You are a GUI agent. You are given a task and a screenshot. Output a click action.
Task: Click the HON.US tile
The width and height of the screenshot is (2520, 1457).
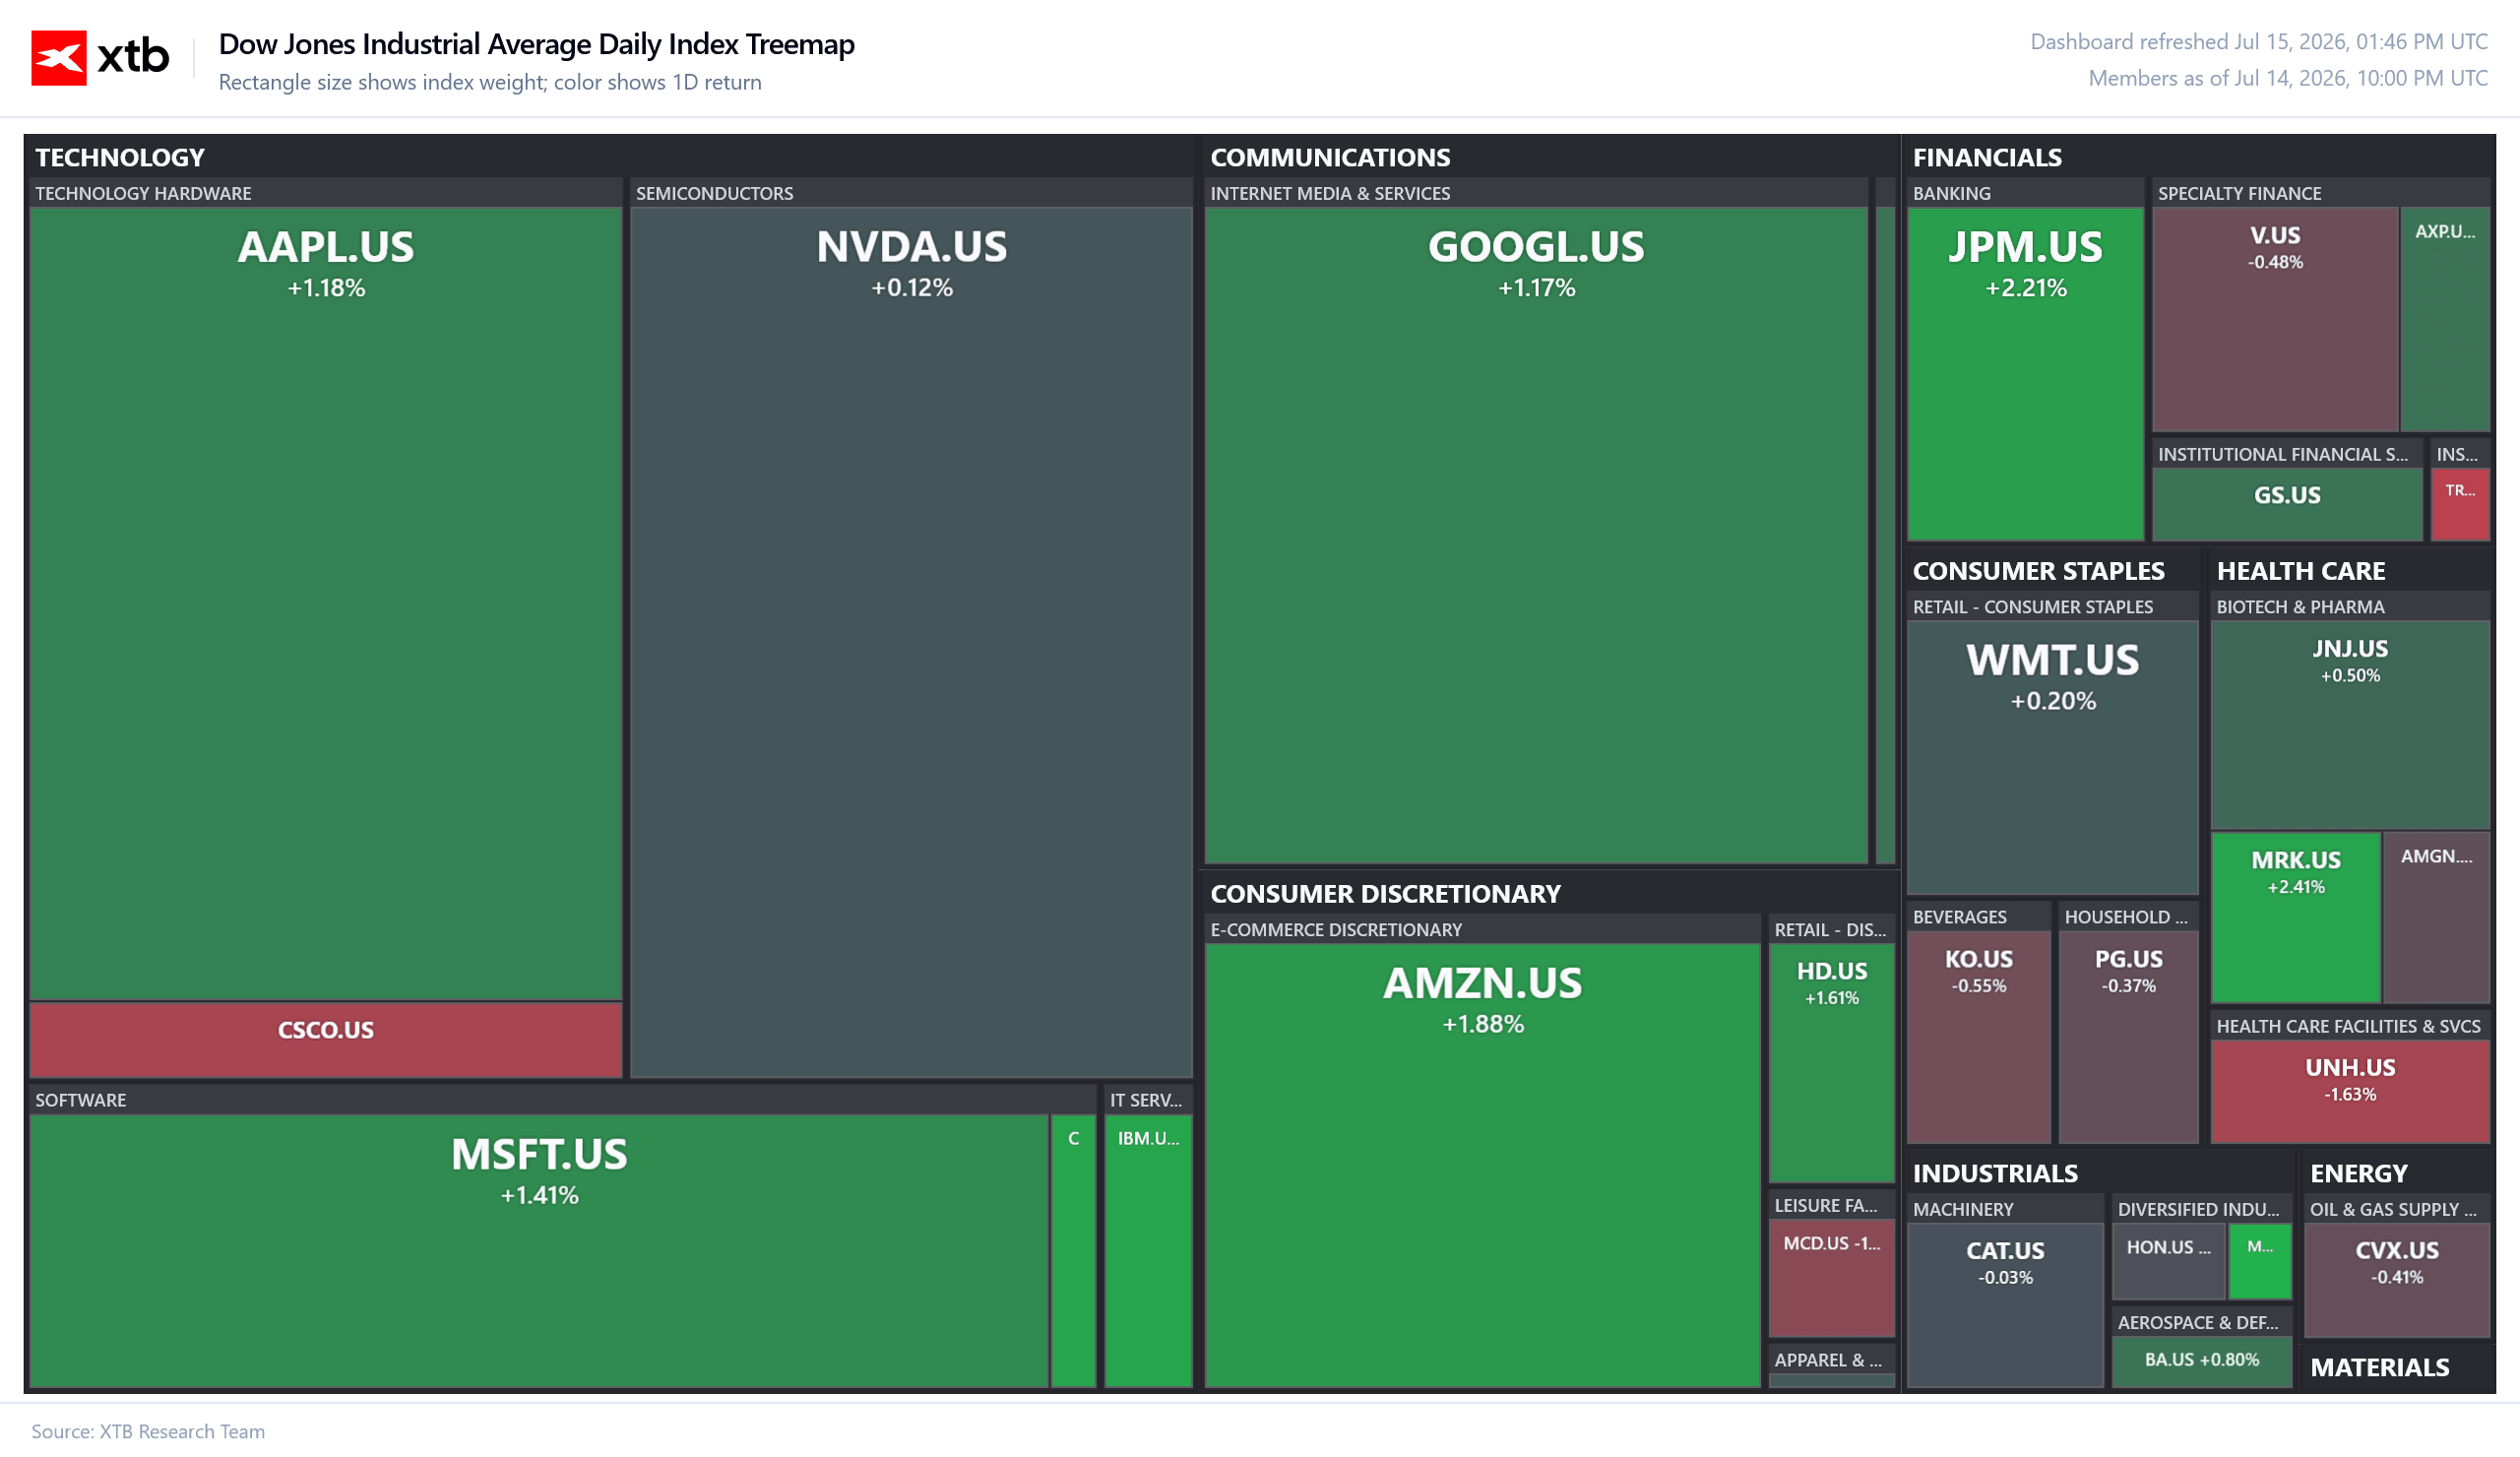[x=2169, y=1261]
